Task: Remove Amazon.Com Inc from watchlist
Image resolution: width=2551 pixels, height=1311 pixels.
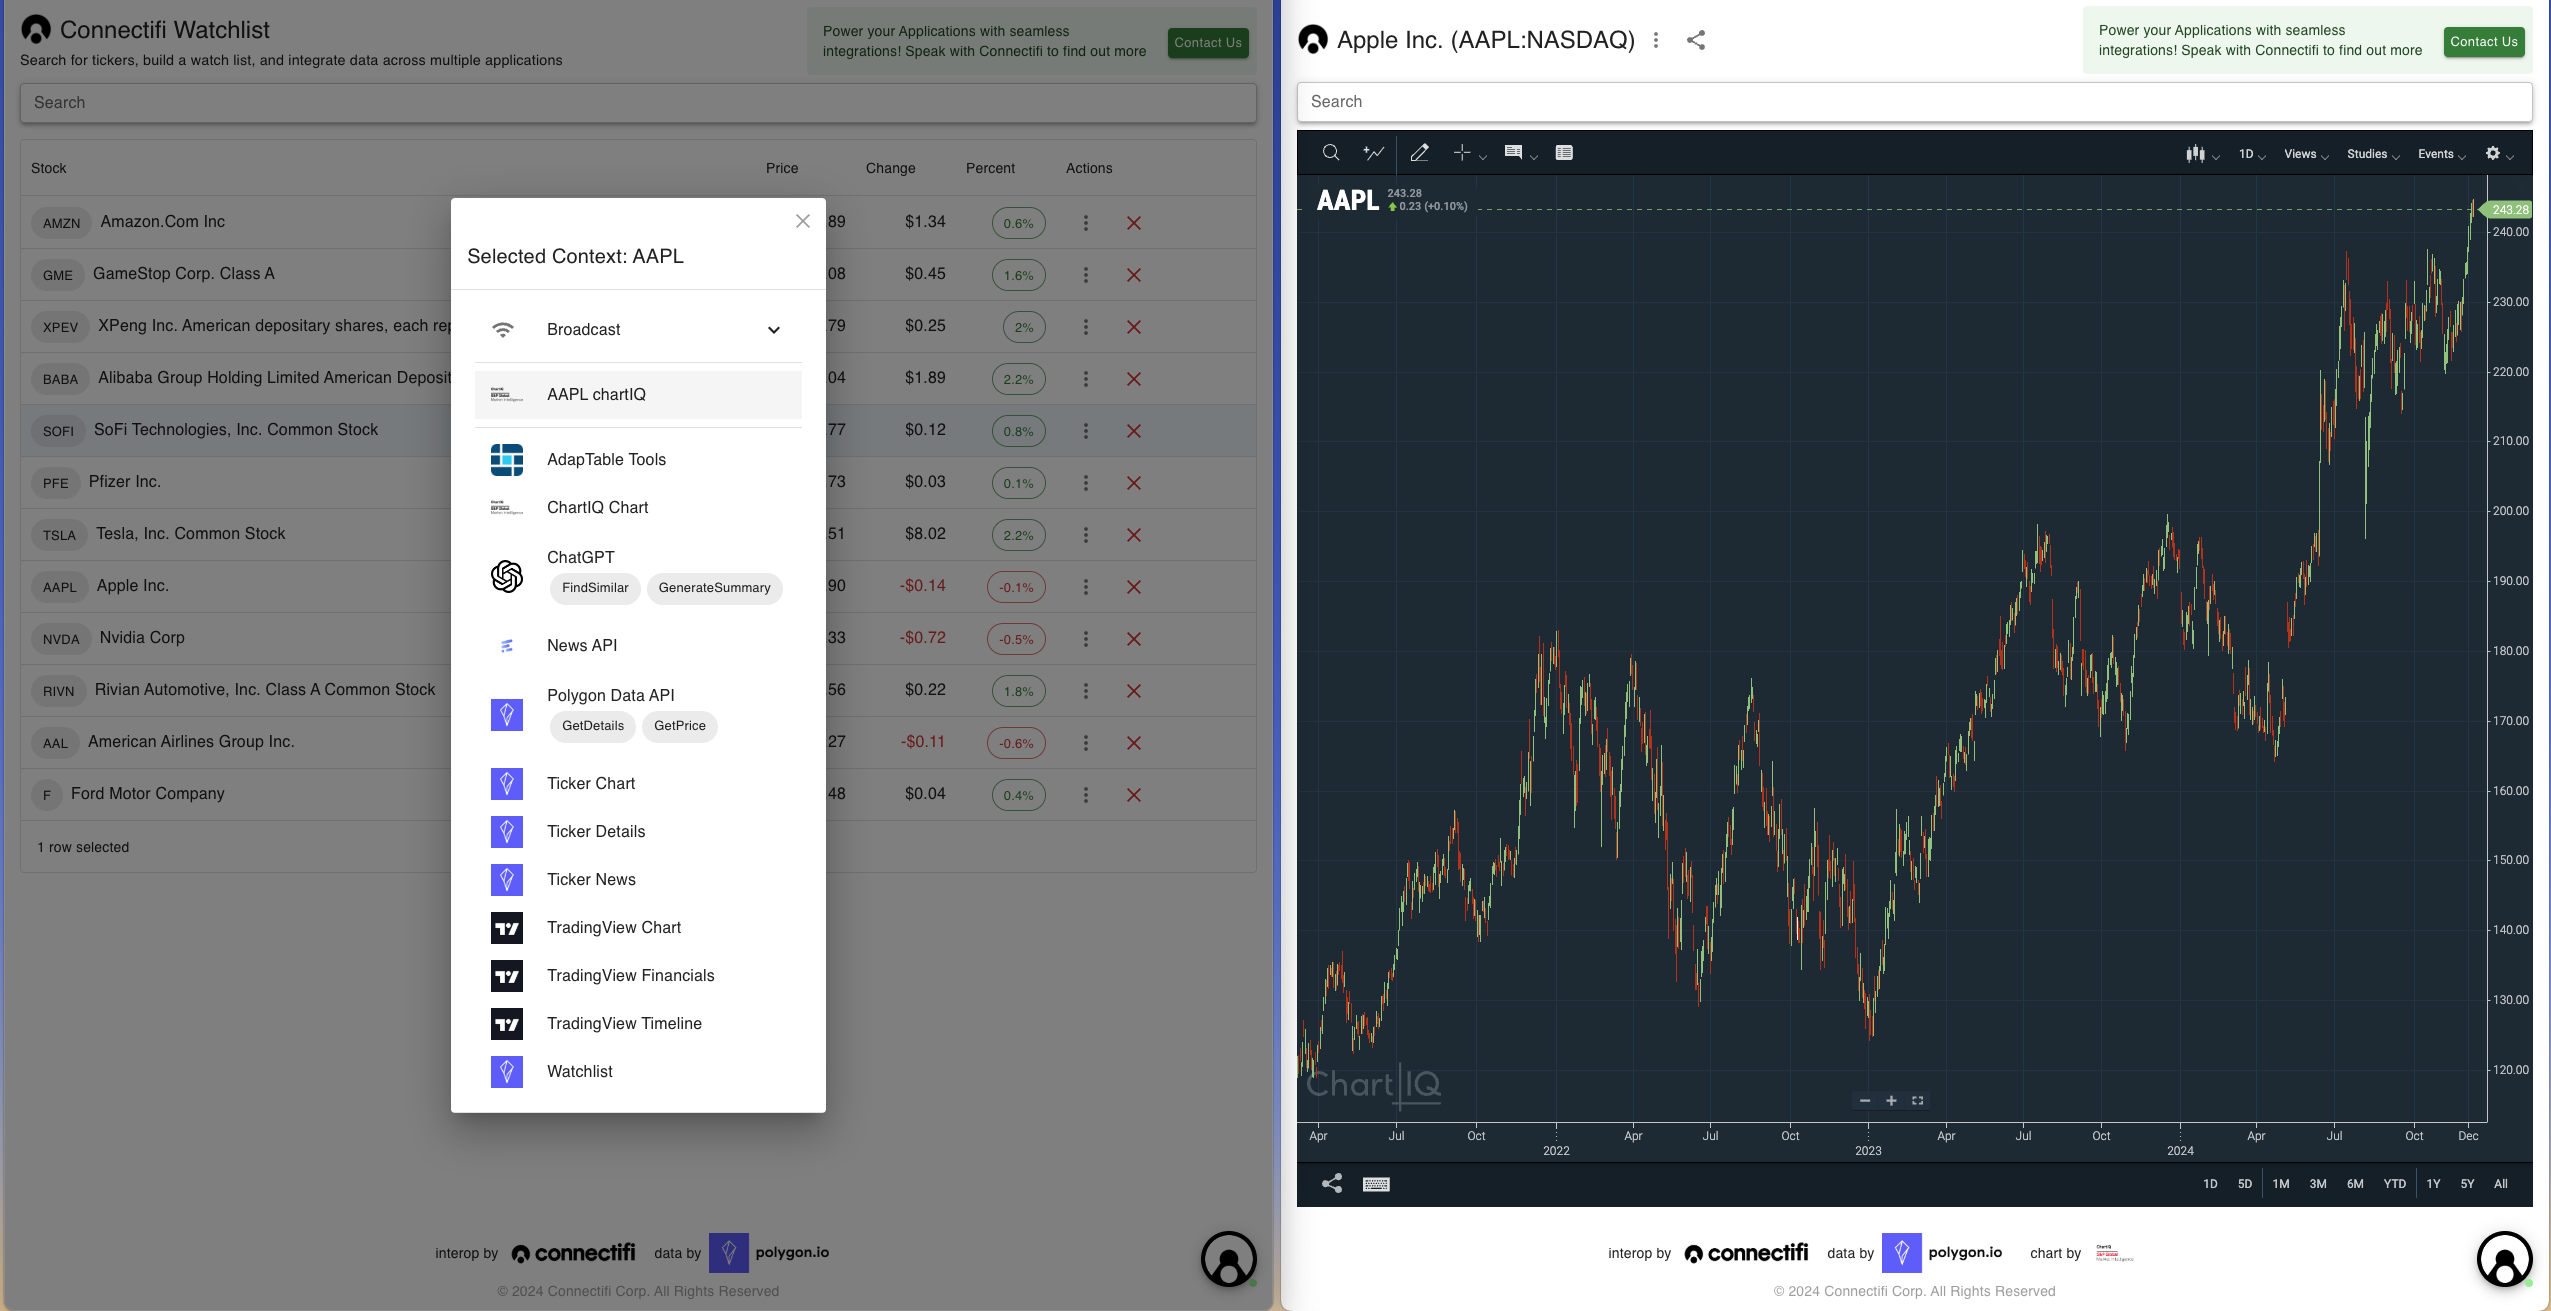Action: click(x=1133, y=223)
